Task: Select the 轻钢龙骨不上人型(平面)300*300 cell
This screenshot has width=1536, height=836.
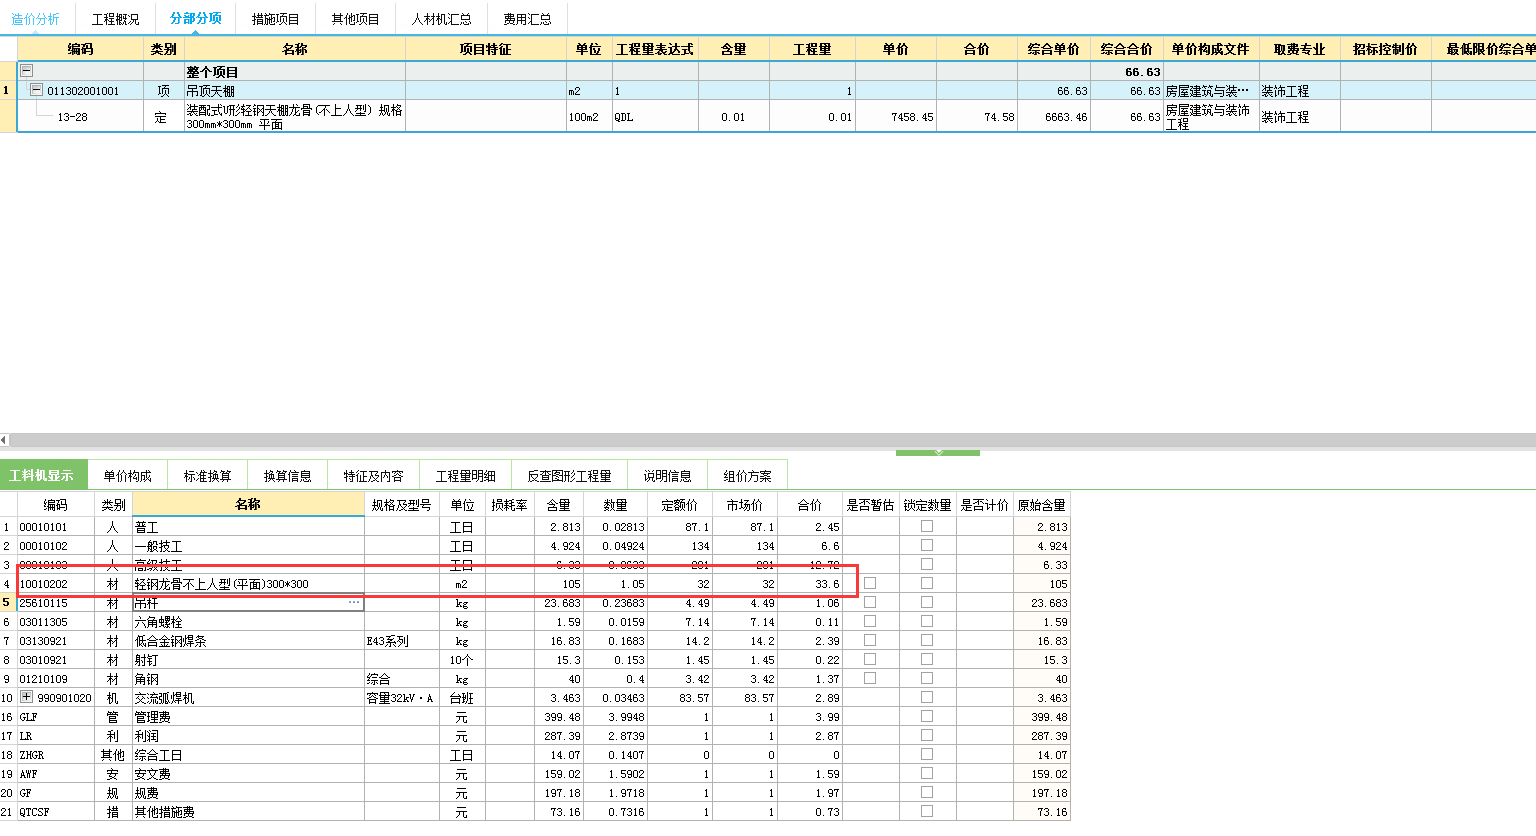Action: coord(248,584)
